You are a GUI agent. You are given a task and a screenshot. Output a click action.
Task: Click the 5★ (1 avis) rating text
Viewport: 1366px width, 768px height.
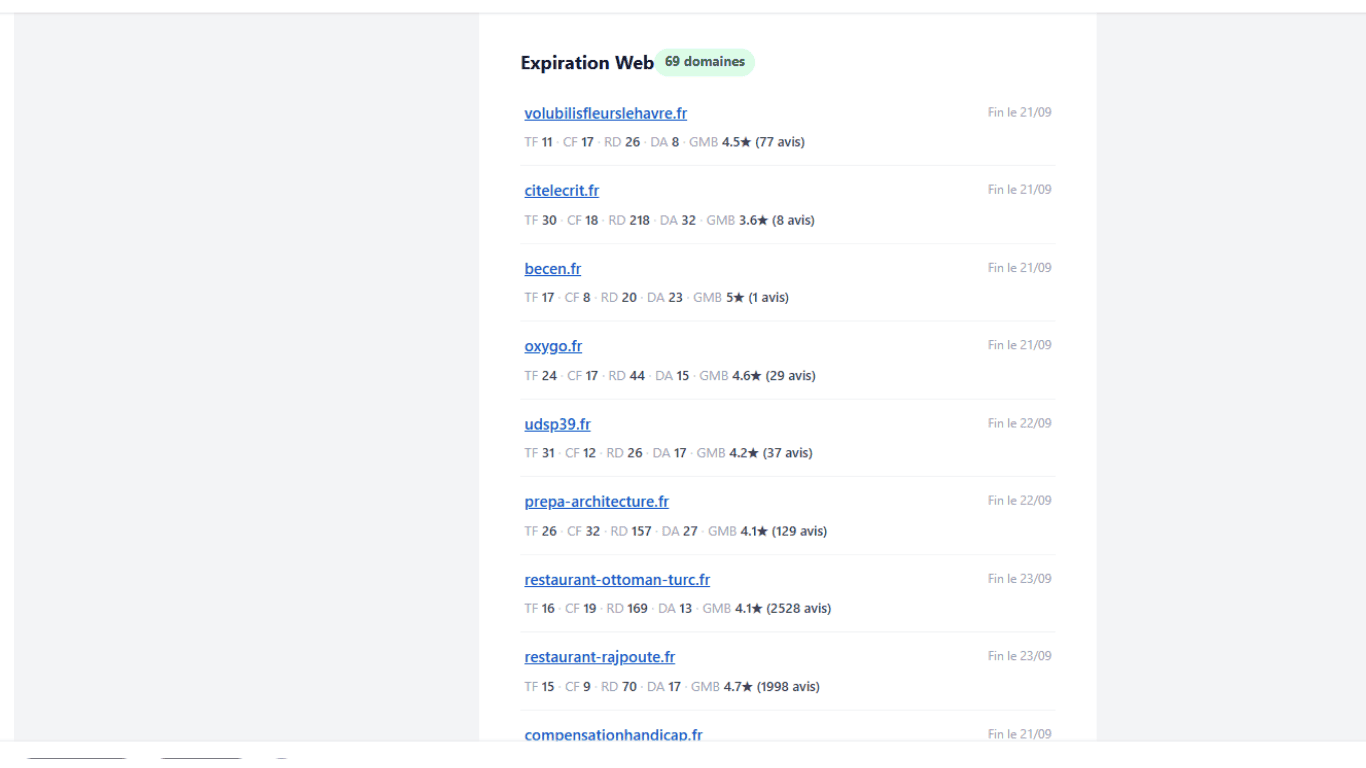pyautogui.click(x=757, y=297)
